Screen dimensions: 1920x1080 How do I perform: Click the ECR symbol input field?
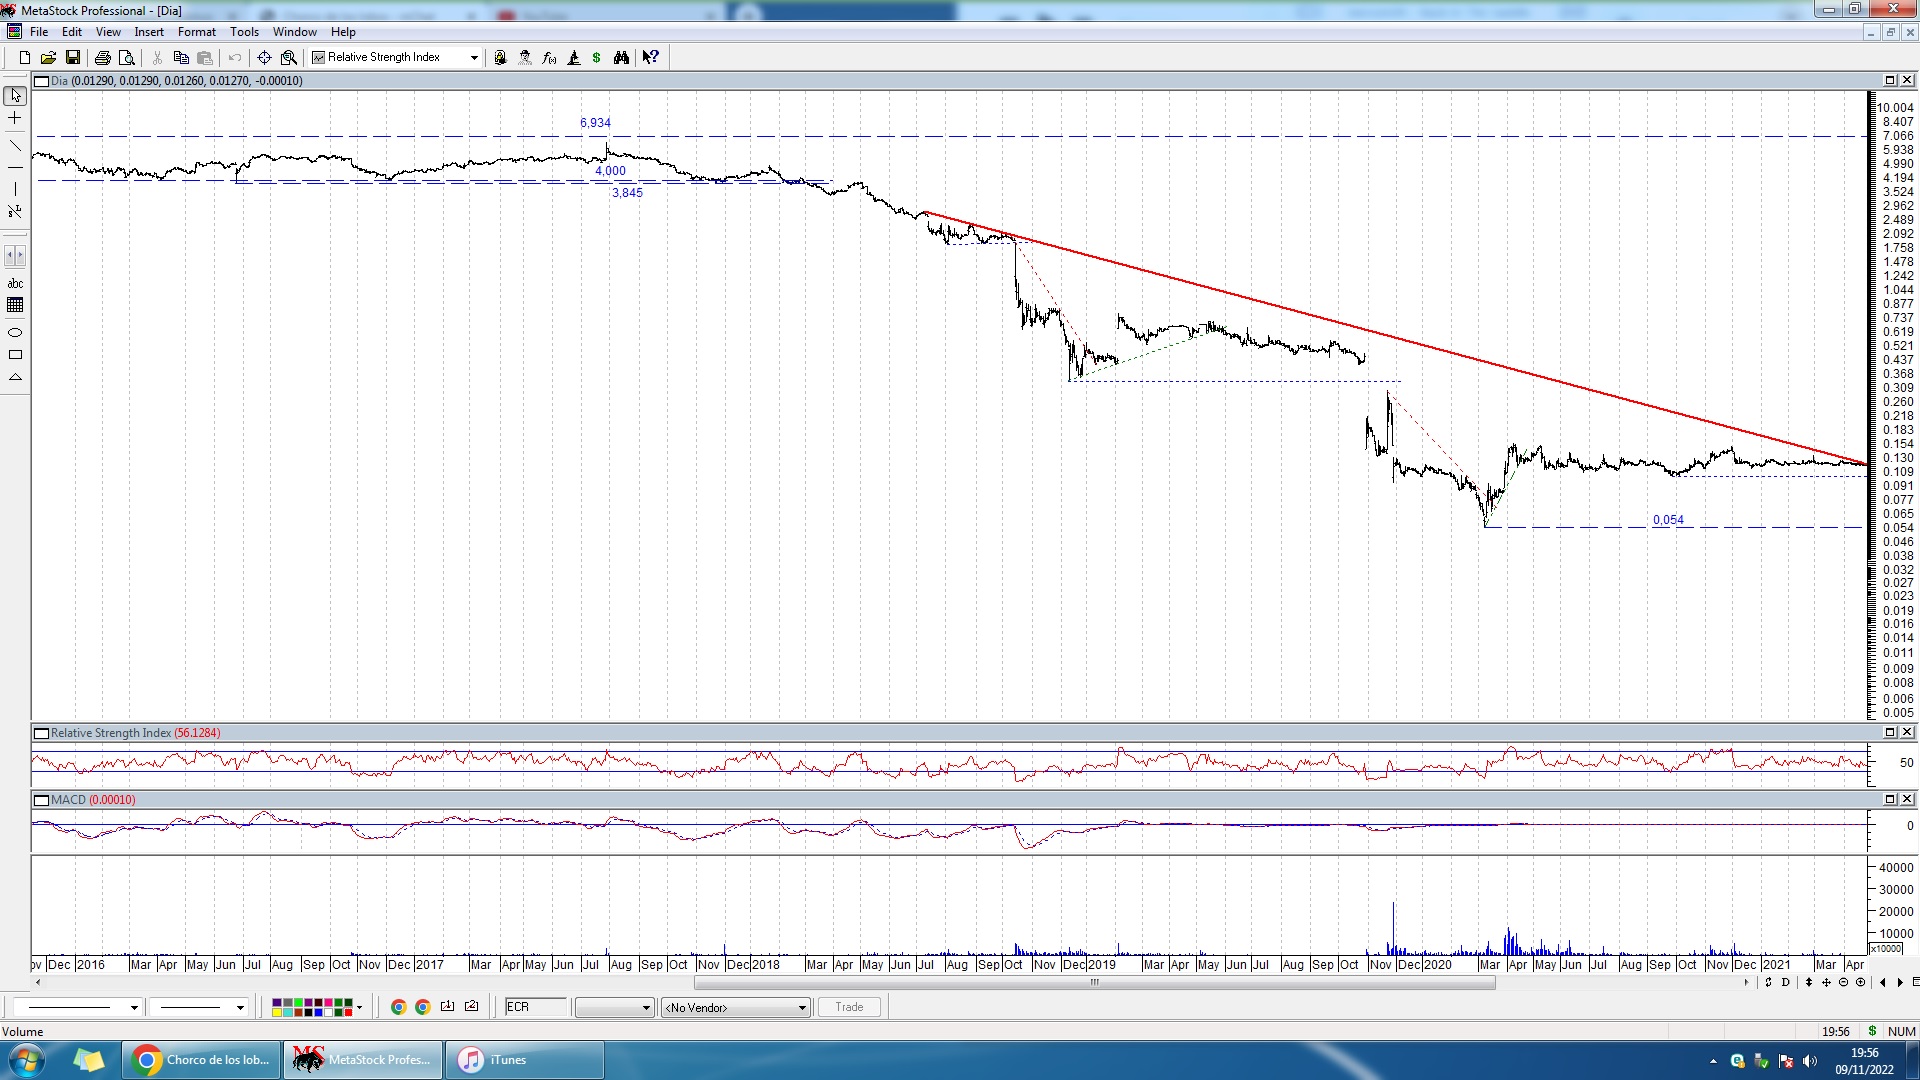[535, 1007]
